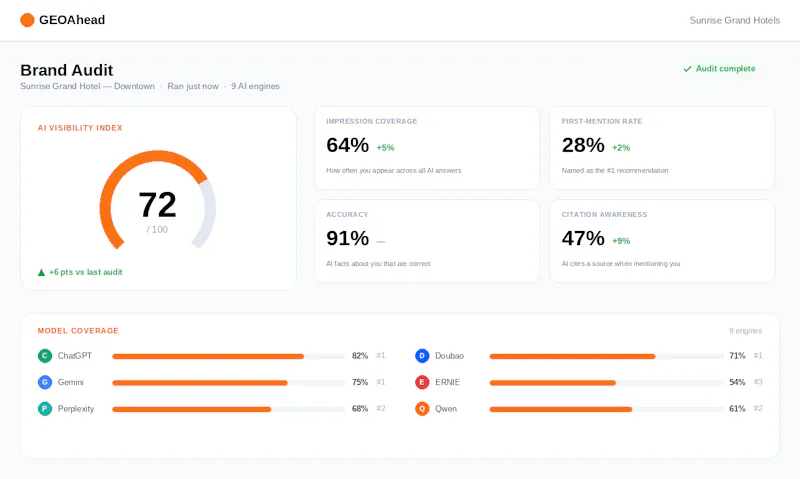Click the '+2%' first-mention change
This screenshot has height=479, width=800.
coord(621,148)
